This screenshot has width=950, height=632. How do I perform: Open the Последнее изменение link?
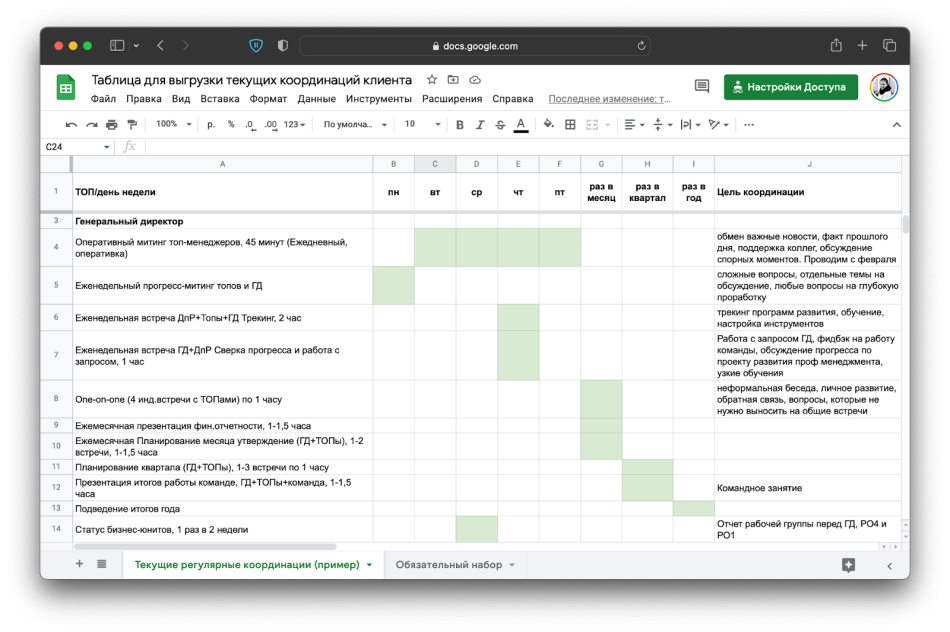610,99
